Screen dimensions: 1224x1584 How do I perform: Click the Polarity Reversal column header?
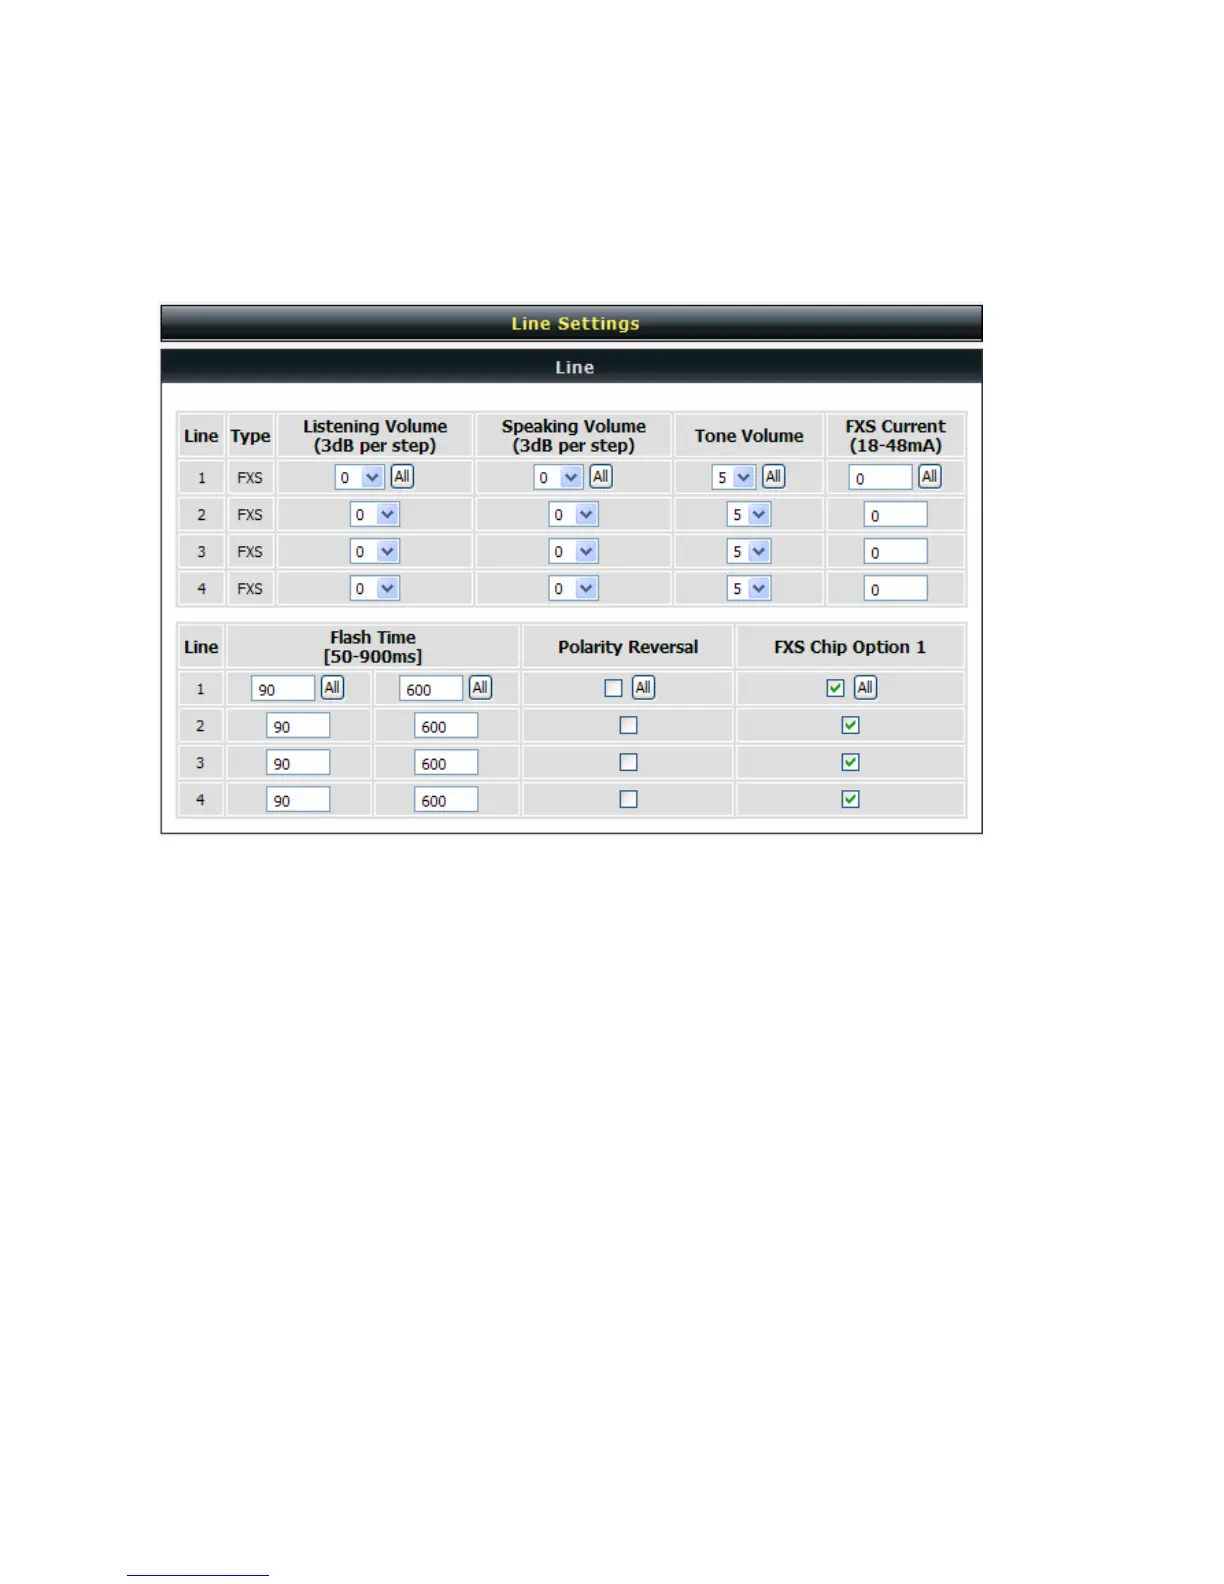(x=628, y=647)
